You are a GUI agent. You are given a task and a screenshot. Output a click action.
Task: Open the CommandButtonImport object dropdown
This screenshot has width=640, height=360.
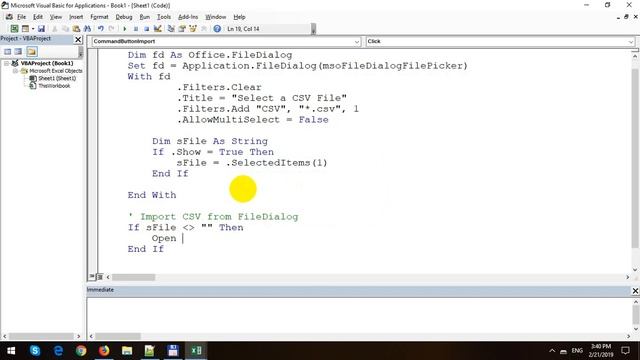(357, 42)
